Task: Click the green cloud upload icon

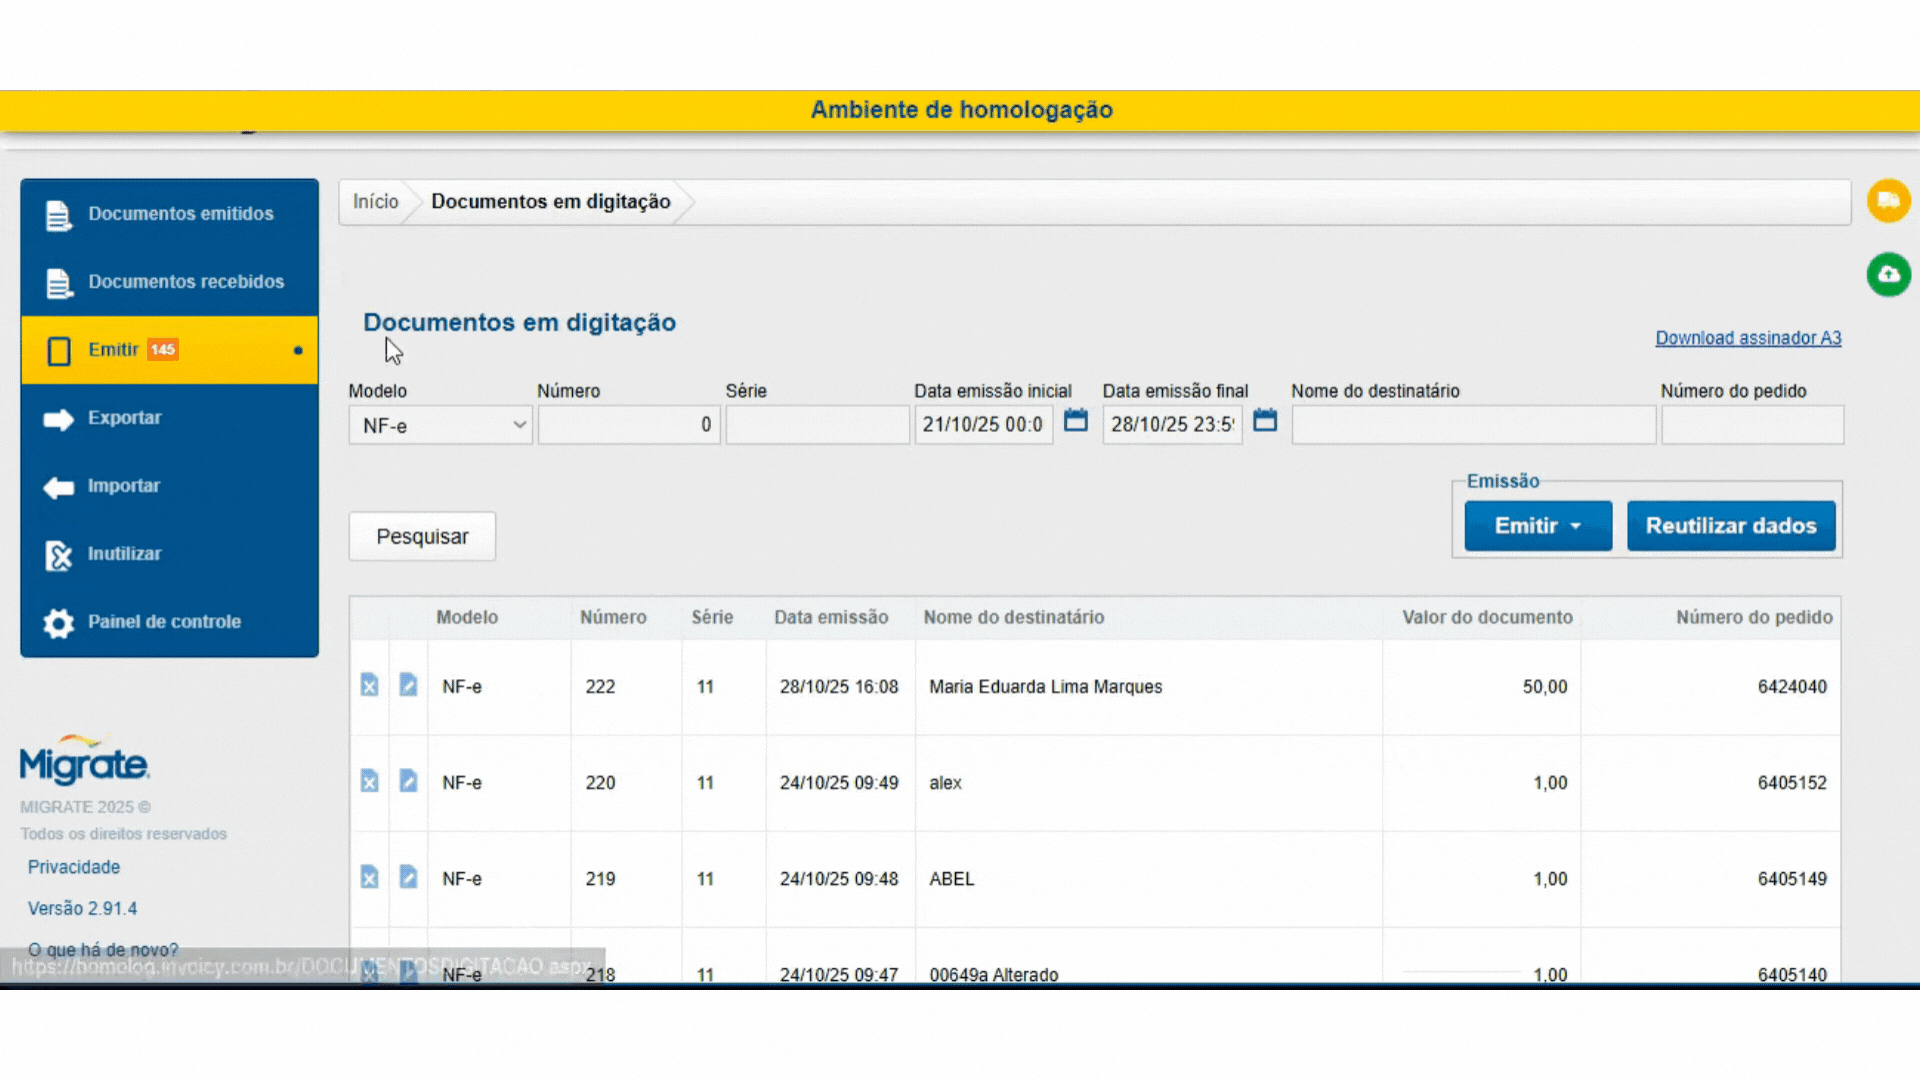Action: (x=1888, y=275)
